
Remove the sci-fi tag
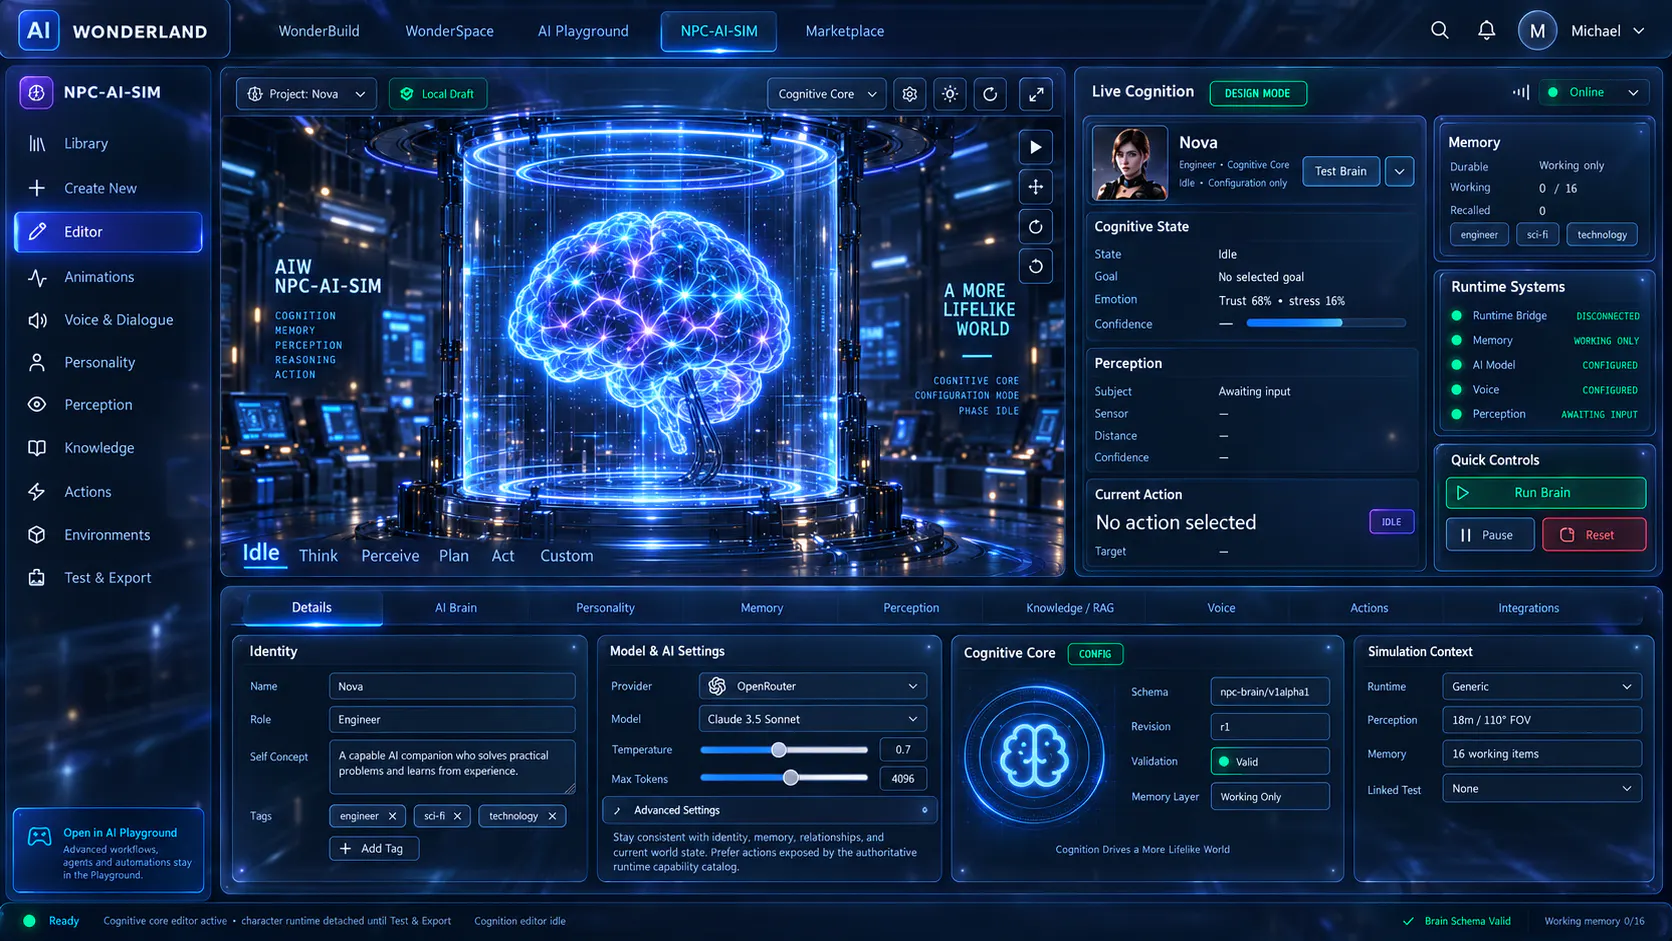coord(457,816)
